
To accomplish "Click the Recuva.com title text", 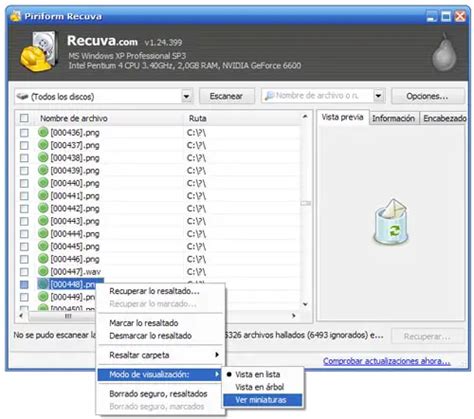I will pyautogui.click(x=102, y=41).
